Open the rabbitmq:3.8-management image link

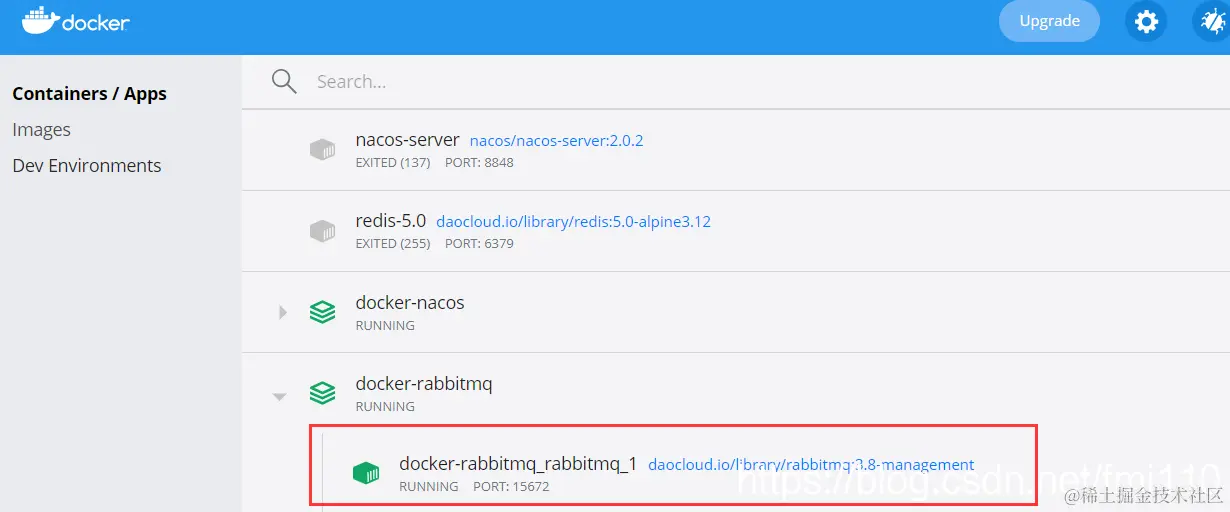click(x=811, y=465)
